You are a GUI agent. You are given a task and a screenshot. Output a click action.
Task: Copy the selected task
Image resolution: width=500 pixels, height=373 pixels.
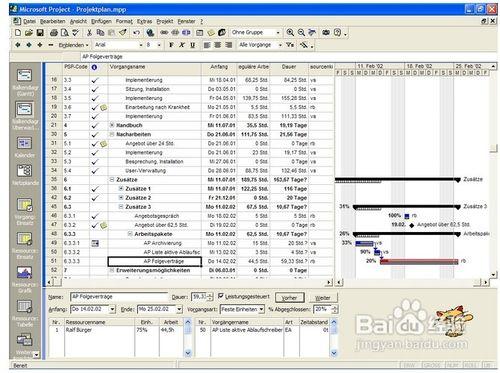[100, 33]
